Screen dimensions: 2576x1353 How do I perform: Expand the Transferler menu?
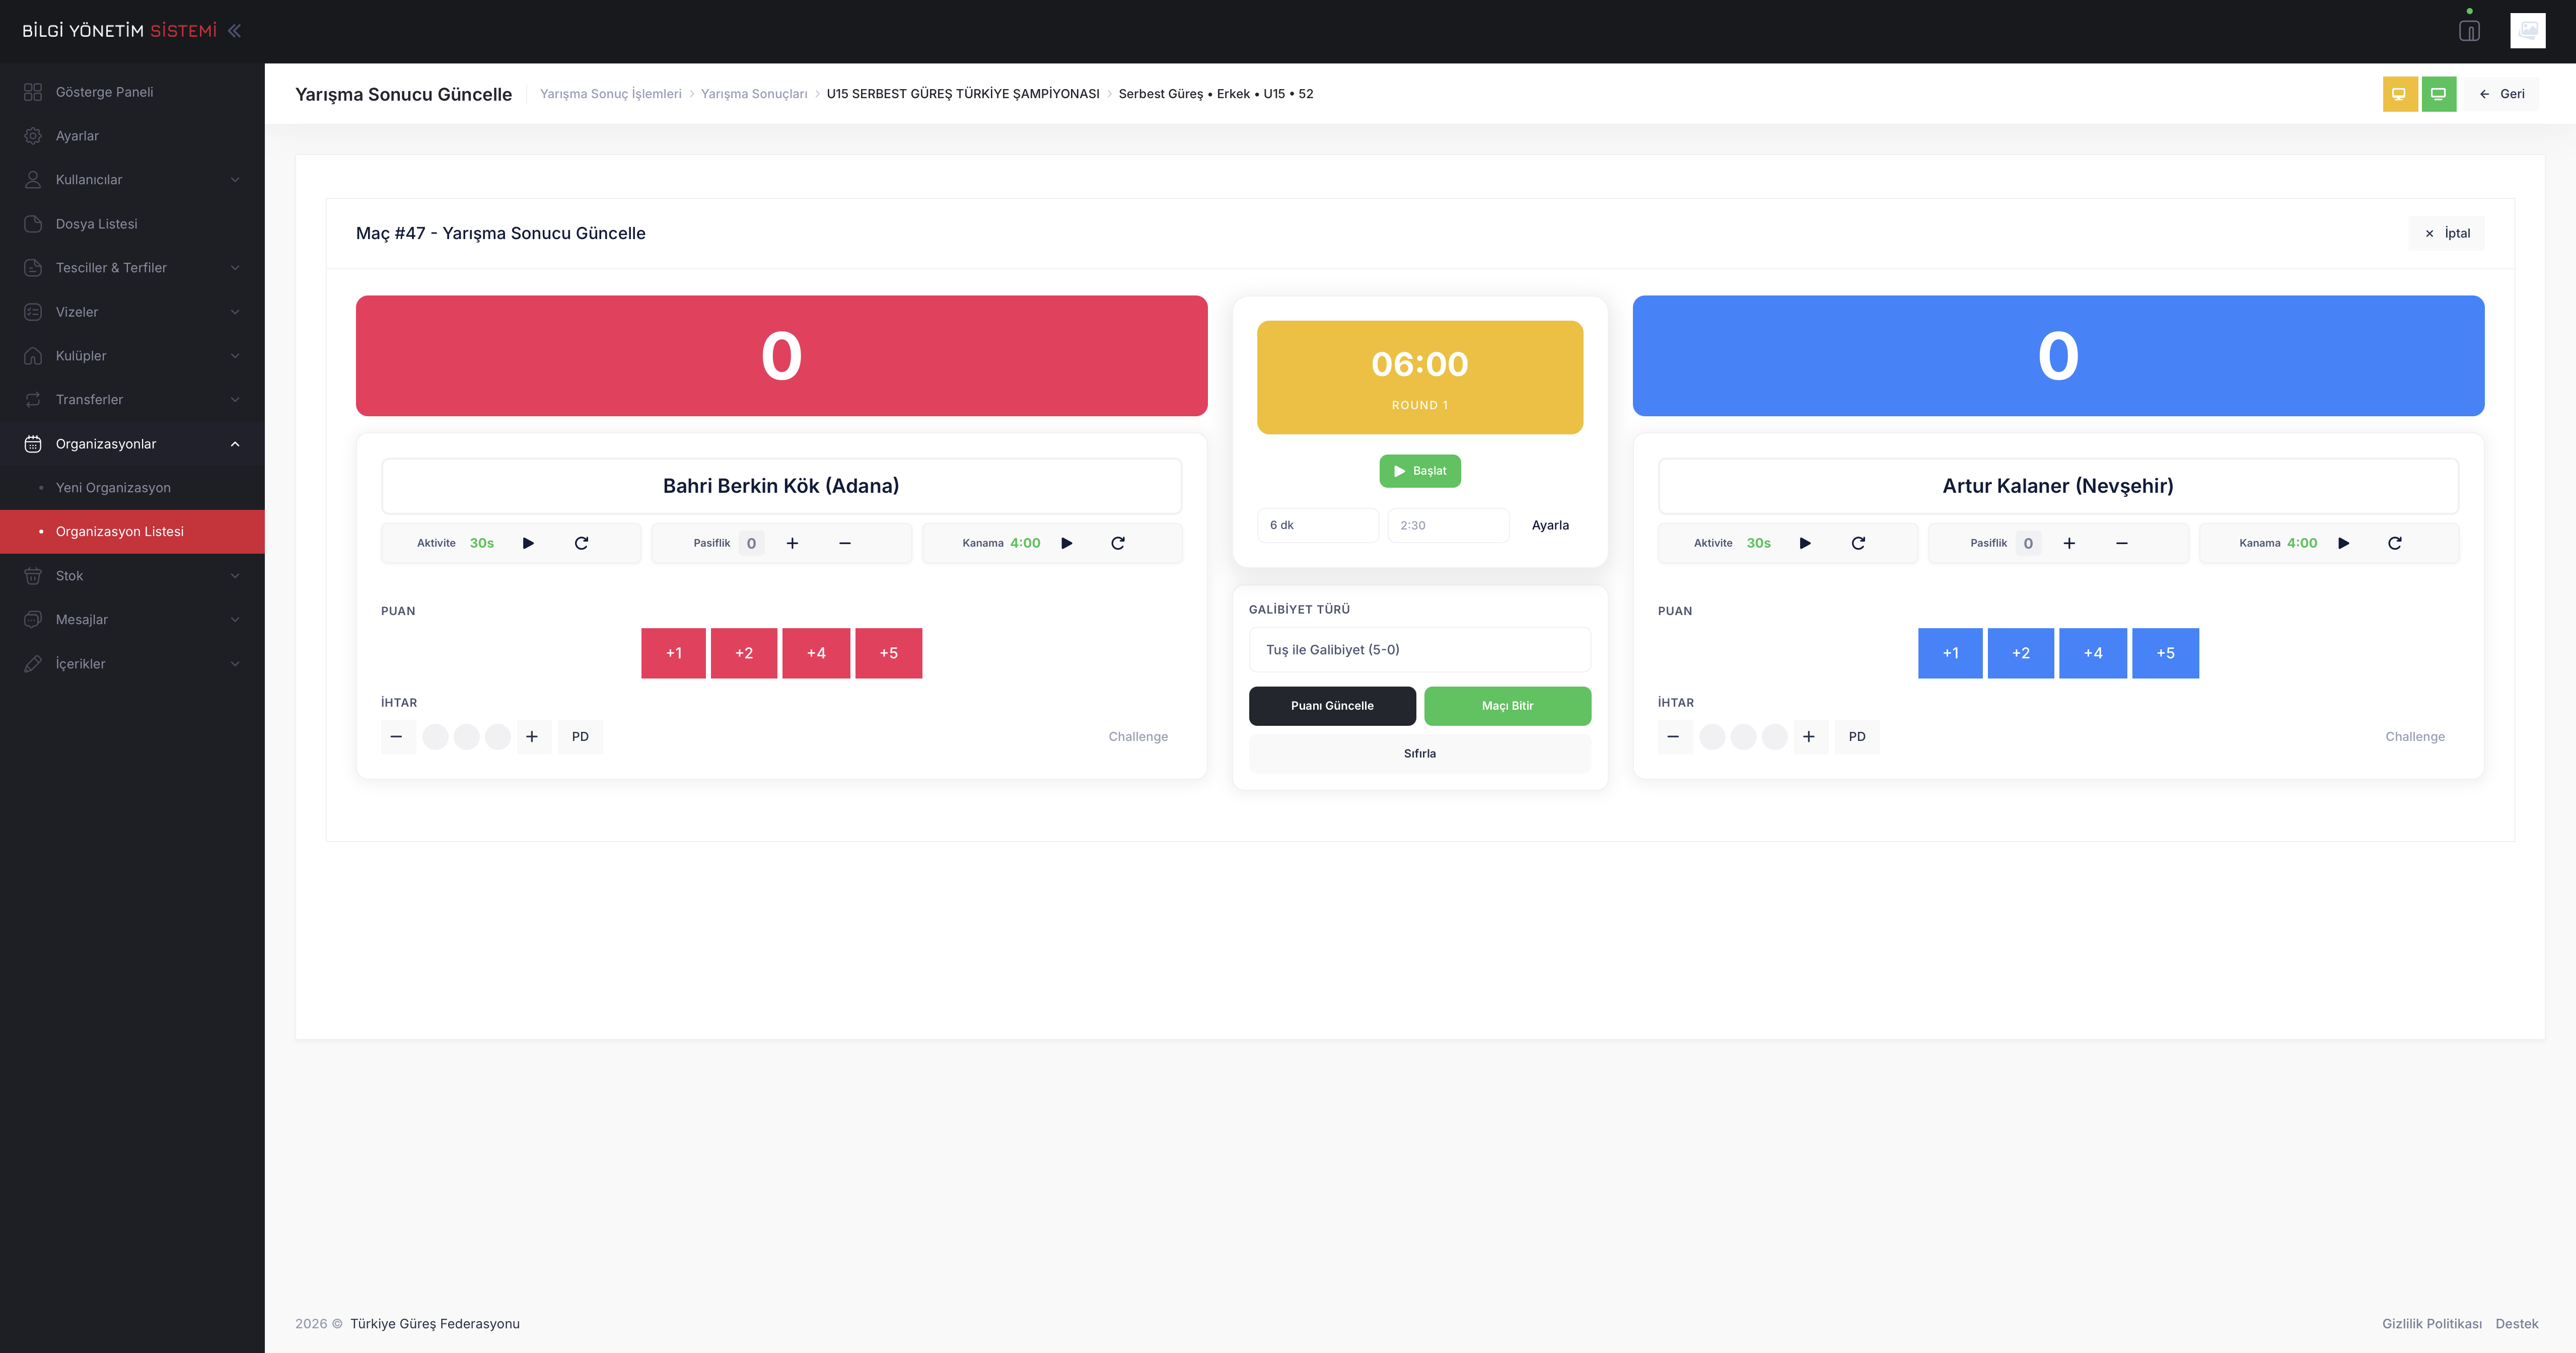coord(132,400)
